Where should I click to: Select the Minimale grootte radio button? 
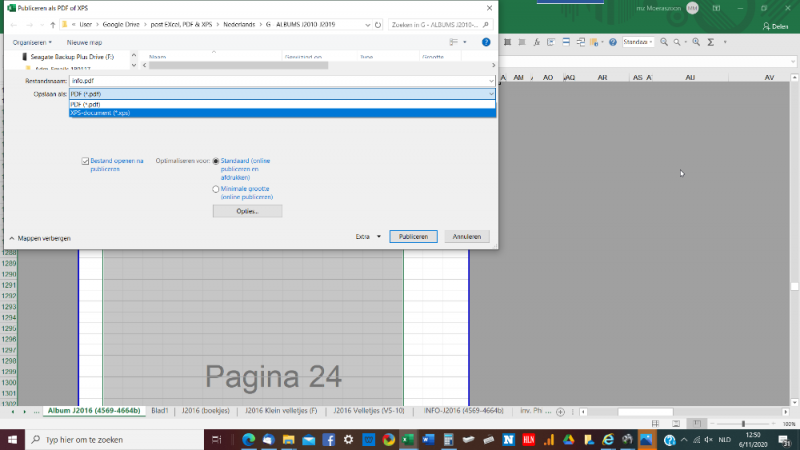click(x=216, y=188)
